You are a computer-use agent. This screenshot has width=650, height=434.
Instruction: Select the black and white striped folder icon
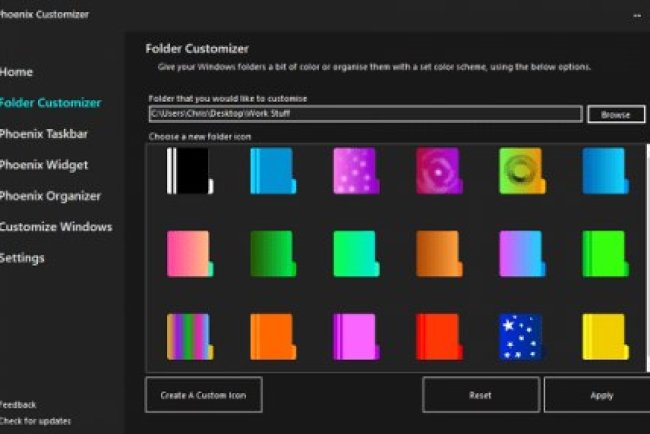tap(189, 171)
